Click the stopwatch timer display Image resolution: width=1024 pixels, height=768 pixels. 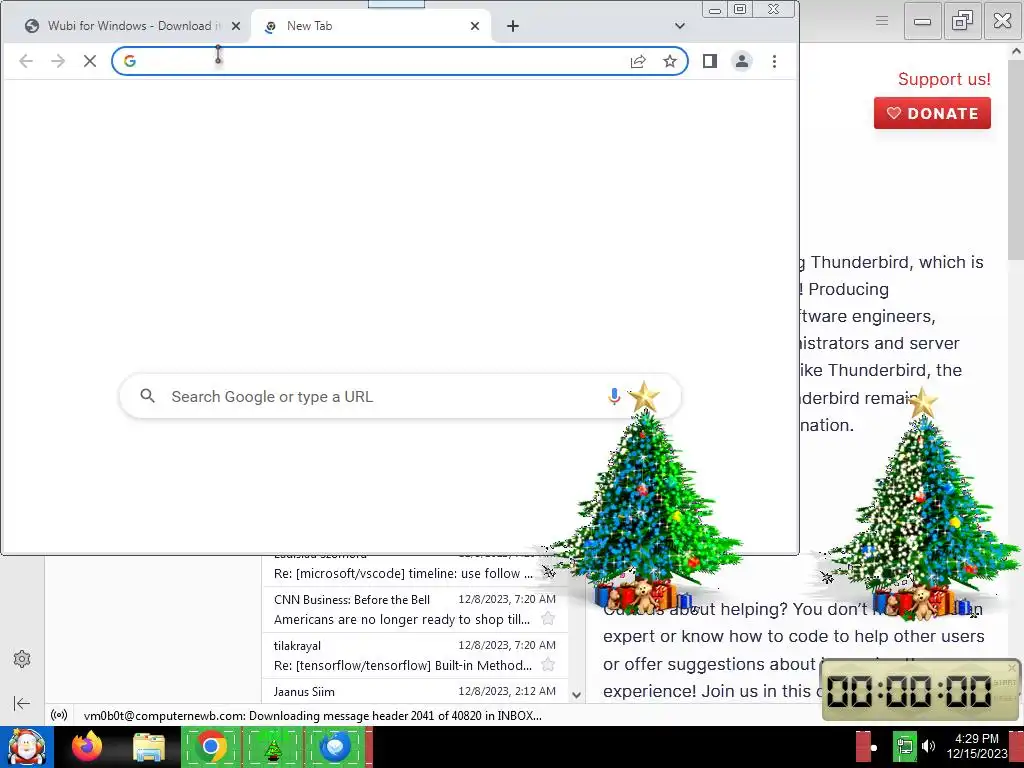(x=908, y=691)
